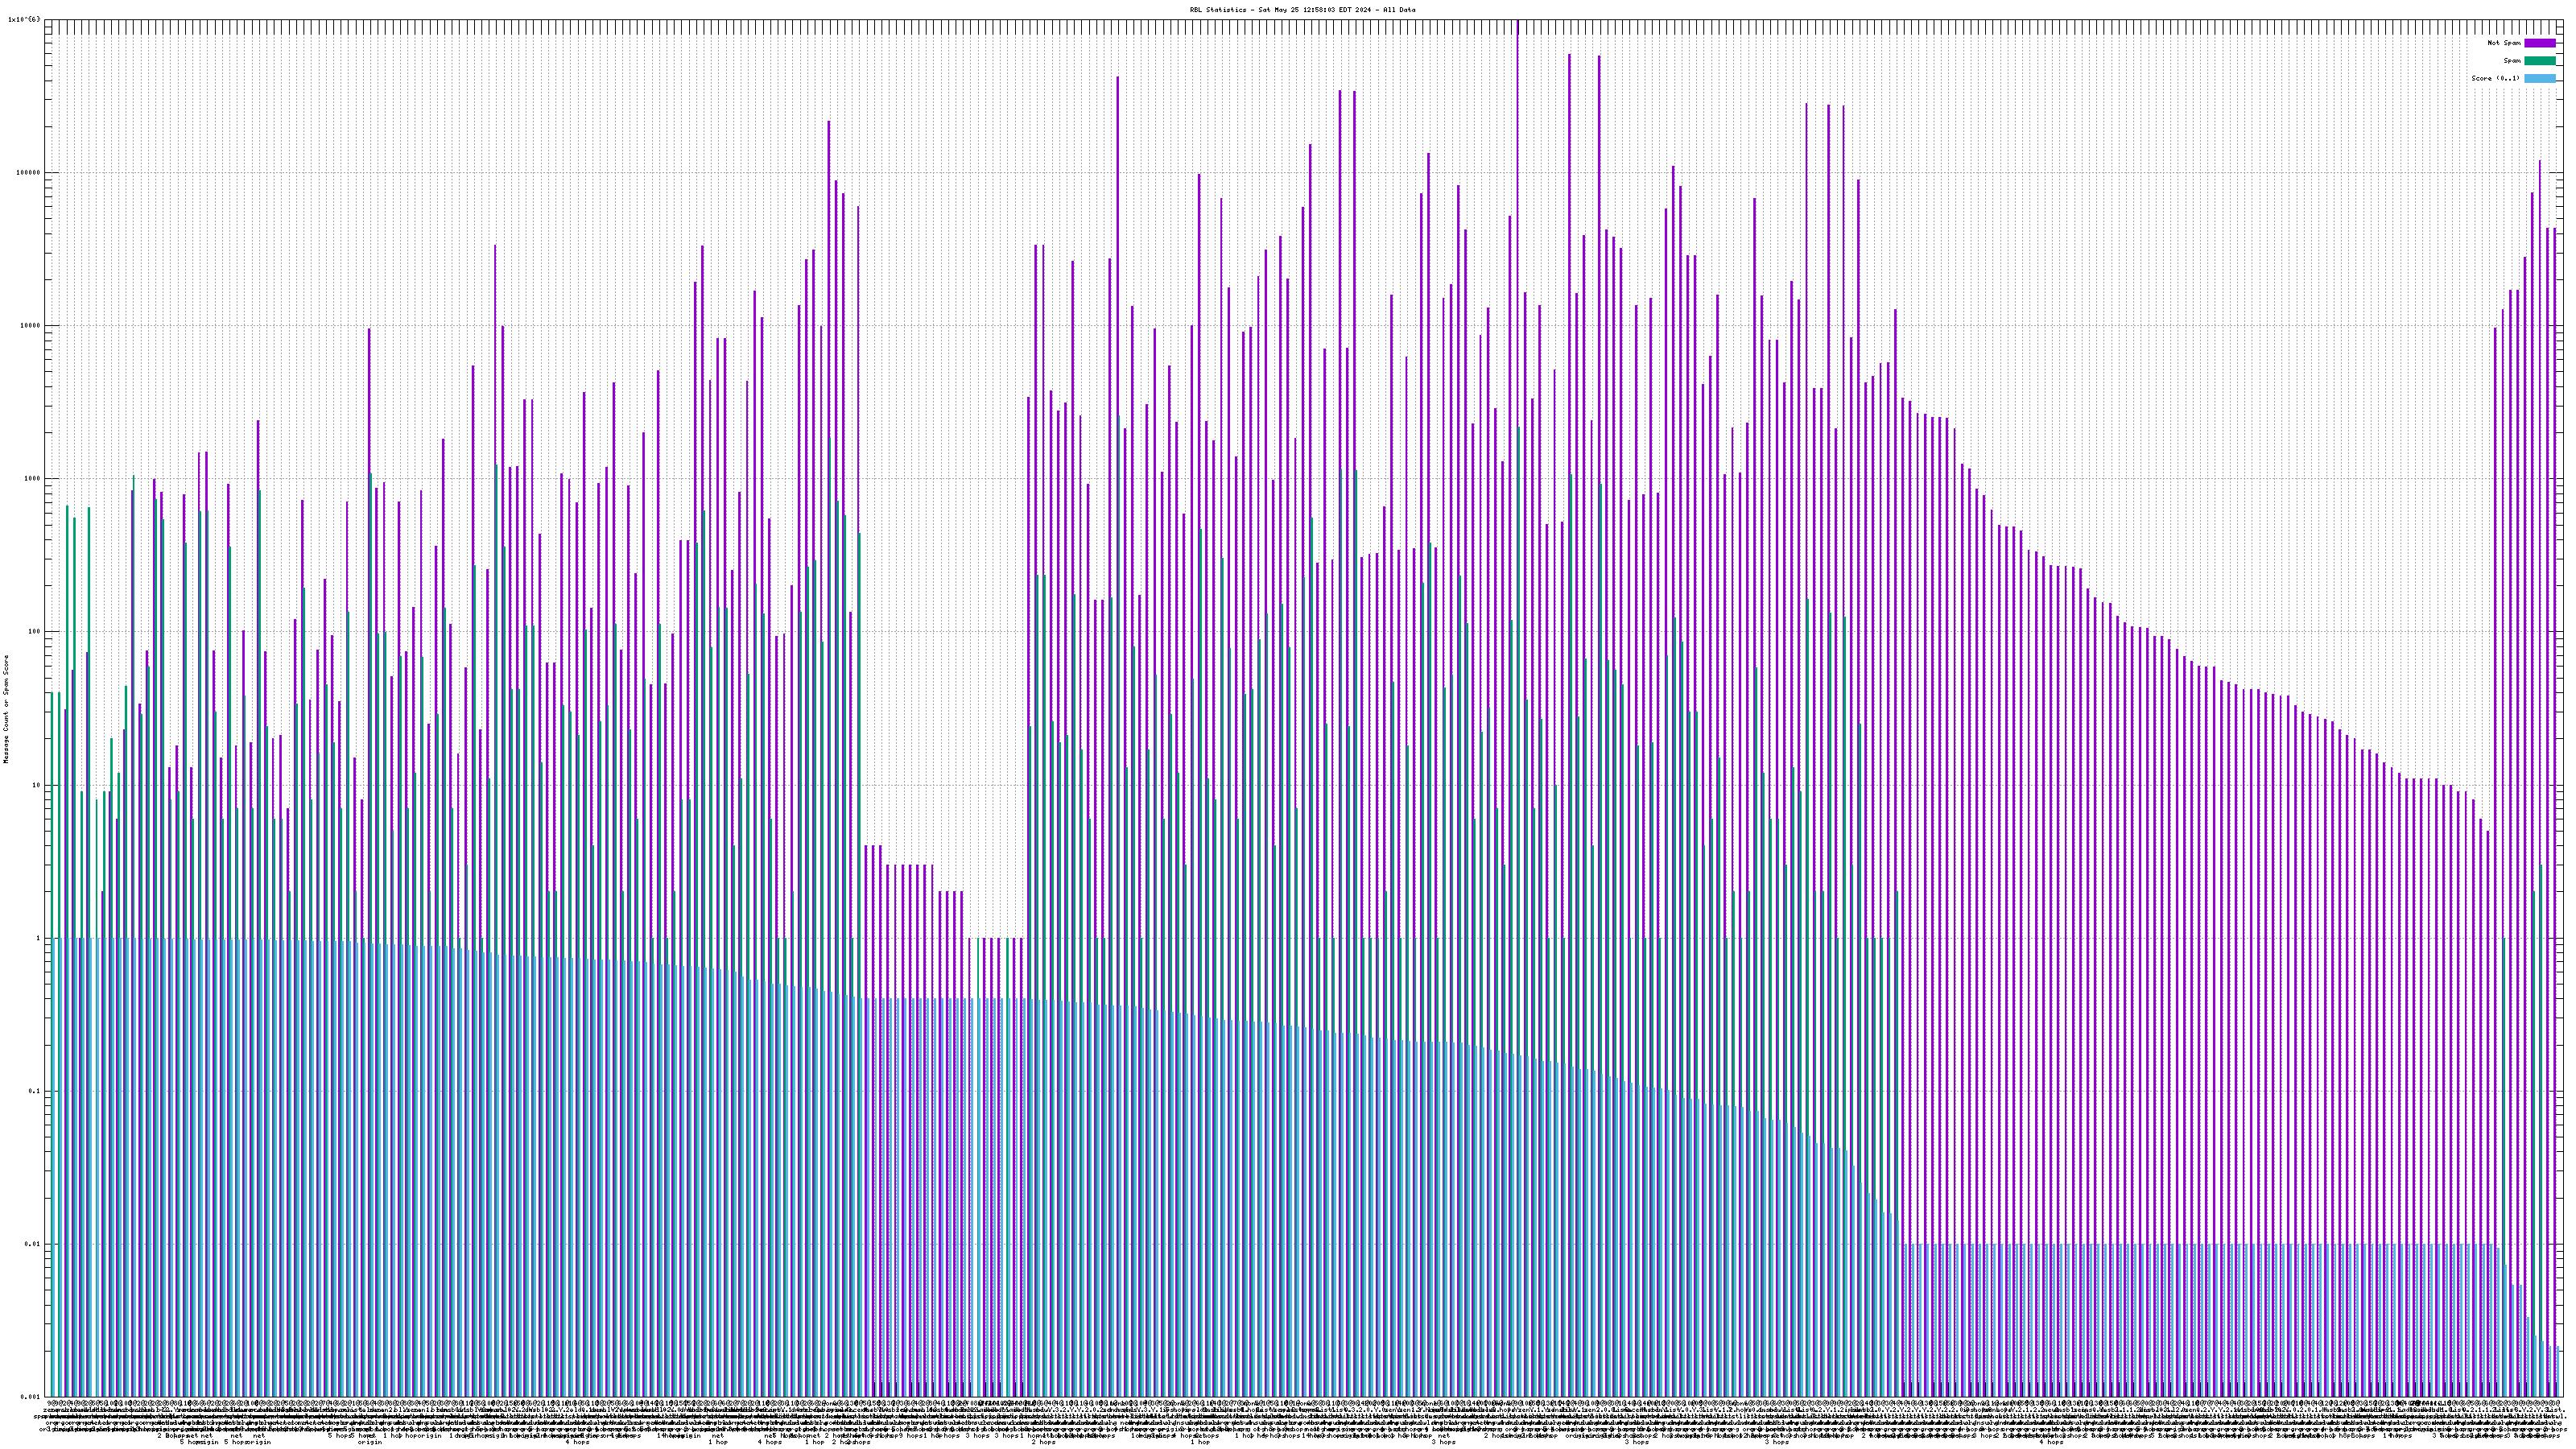Select the "Score (0..1)" legend text
This screenshot has height=1449, width=2576.
[x=2495, y=78]
